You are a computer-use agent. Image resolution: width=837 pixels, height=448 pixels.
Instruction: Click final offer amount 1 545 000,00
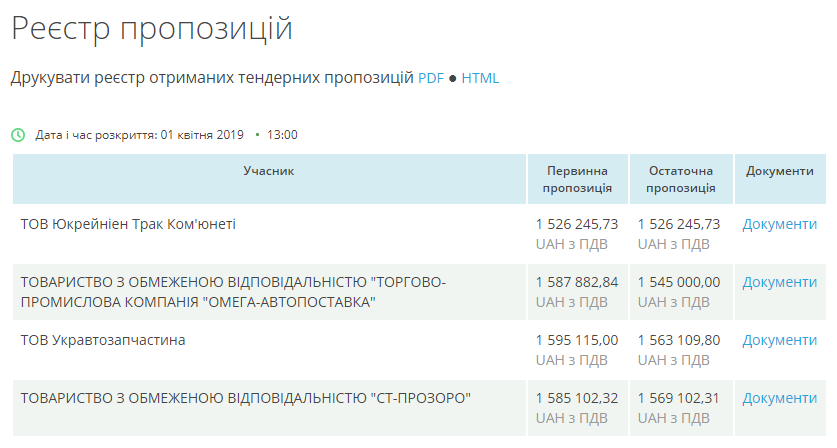point(679,283)
